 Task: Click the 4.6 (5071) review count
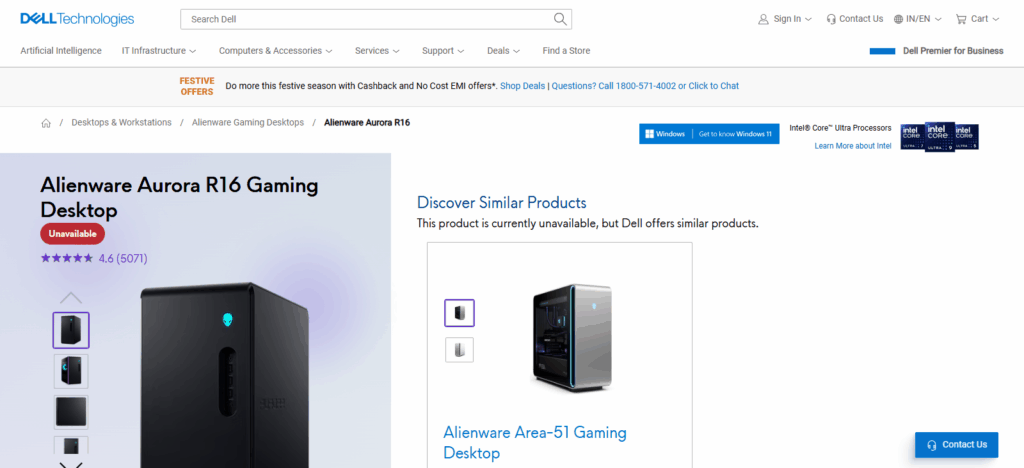(123, 258)
